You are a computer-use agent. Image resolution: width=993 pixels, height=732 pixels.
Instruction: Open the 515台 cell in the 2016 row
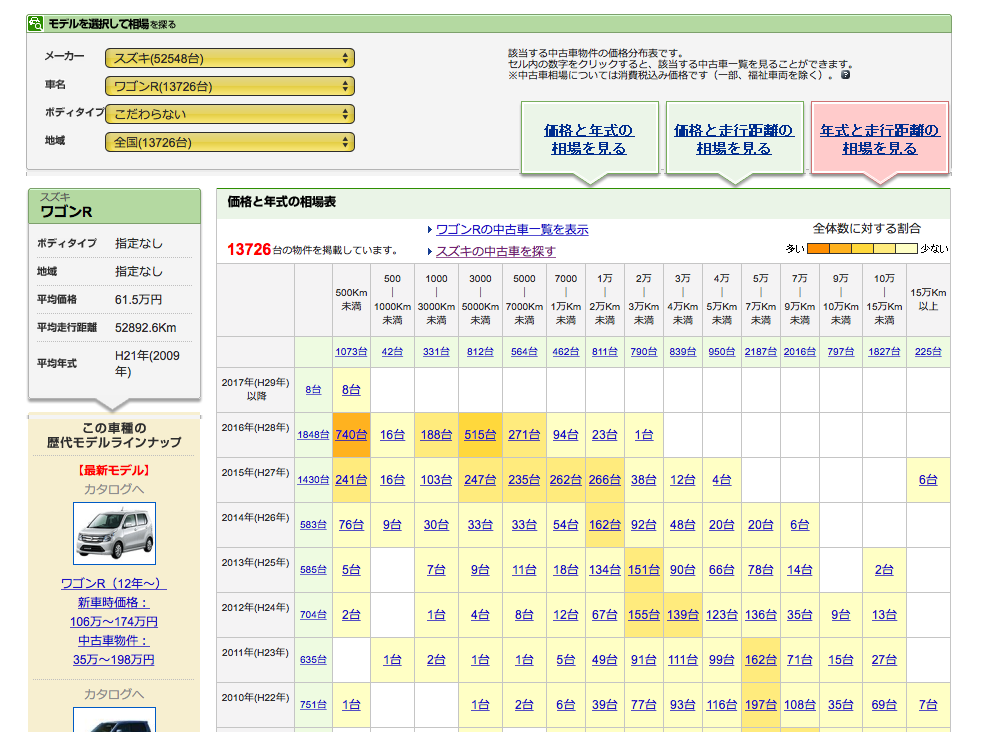pyautogui.click(x=480, y=435)
